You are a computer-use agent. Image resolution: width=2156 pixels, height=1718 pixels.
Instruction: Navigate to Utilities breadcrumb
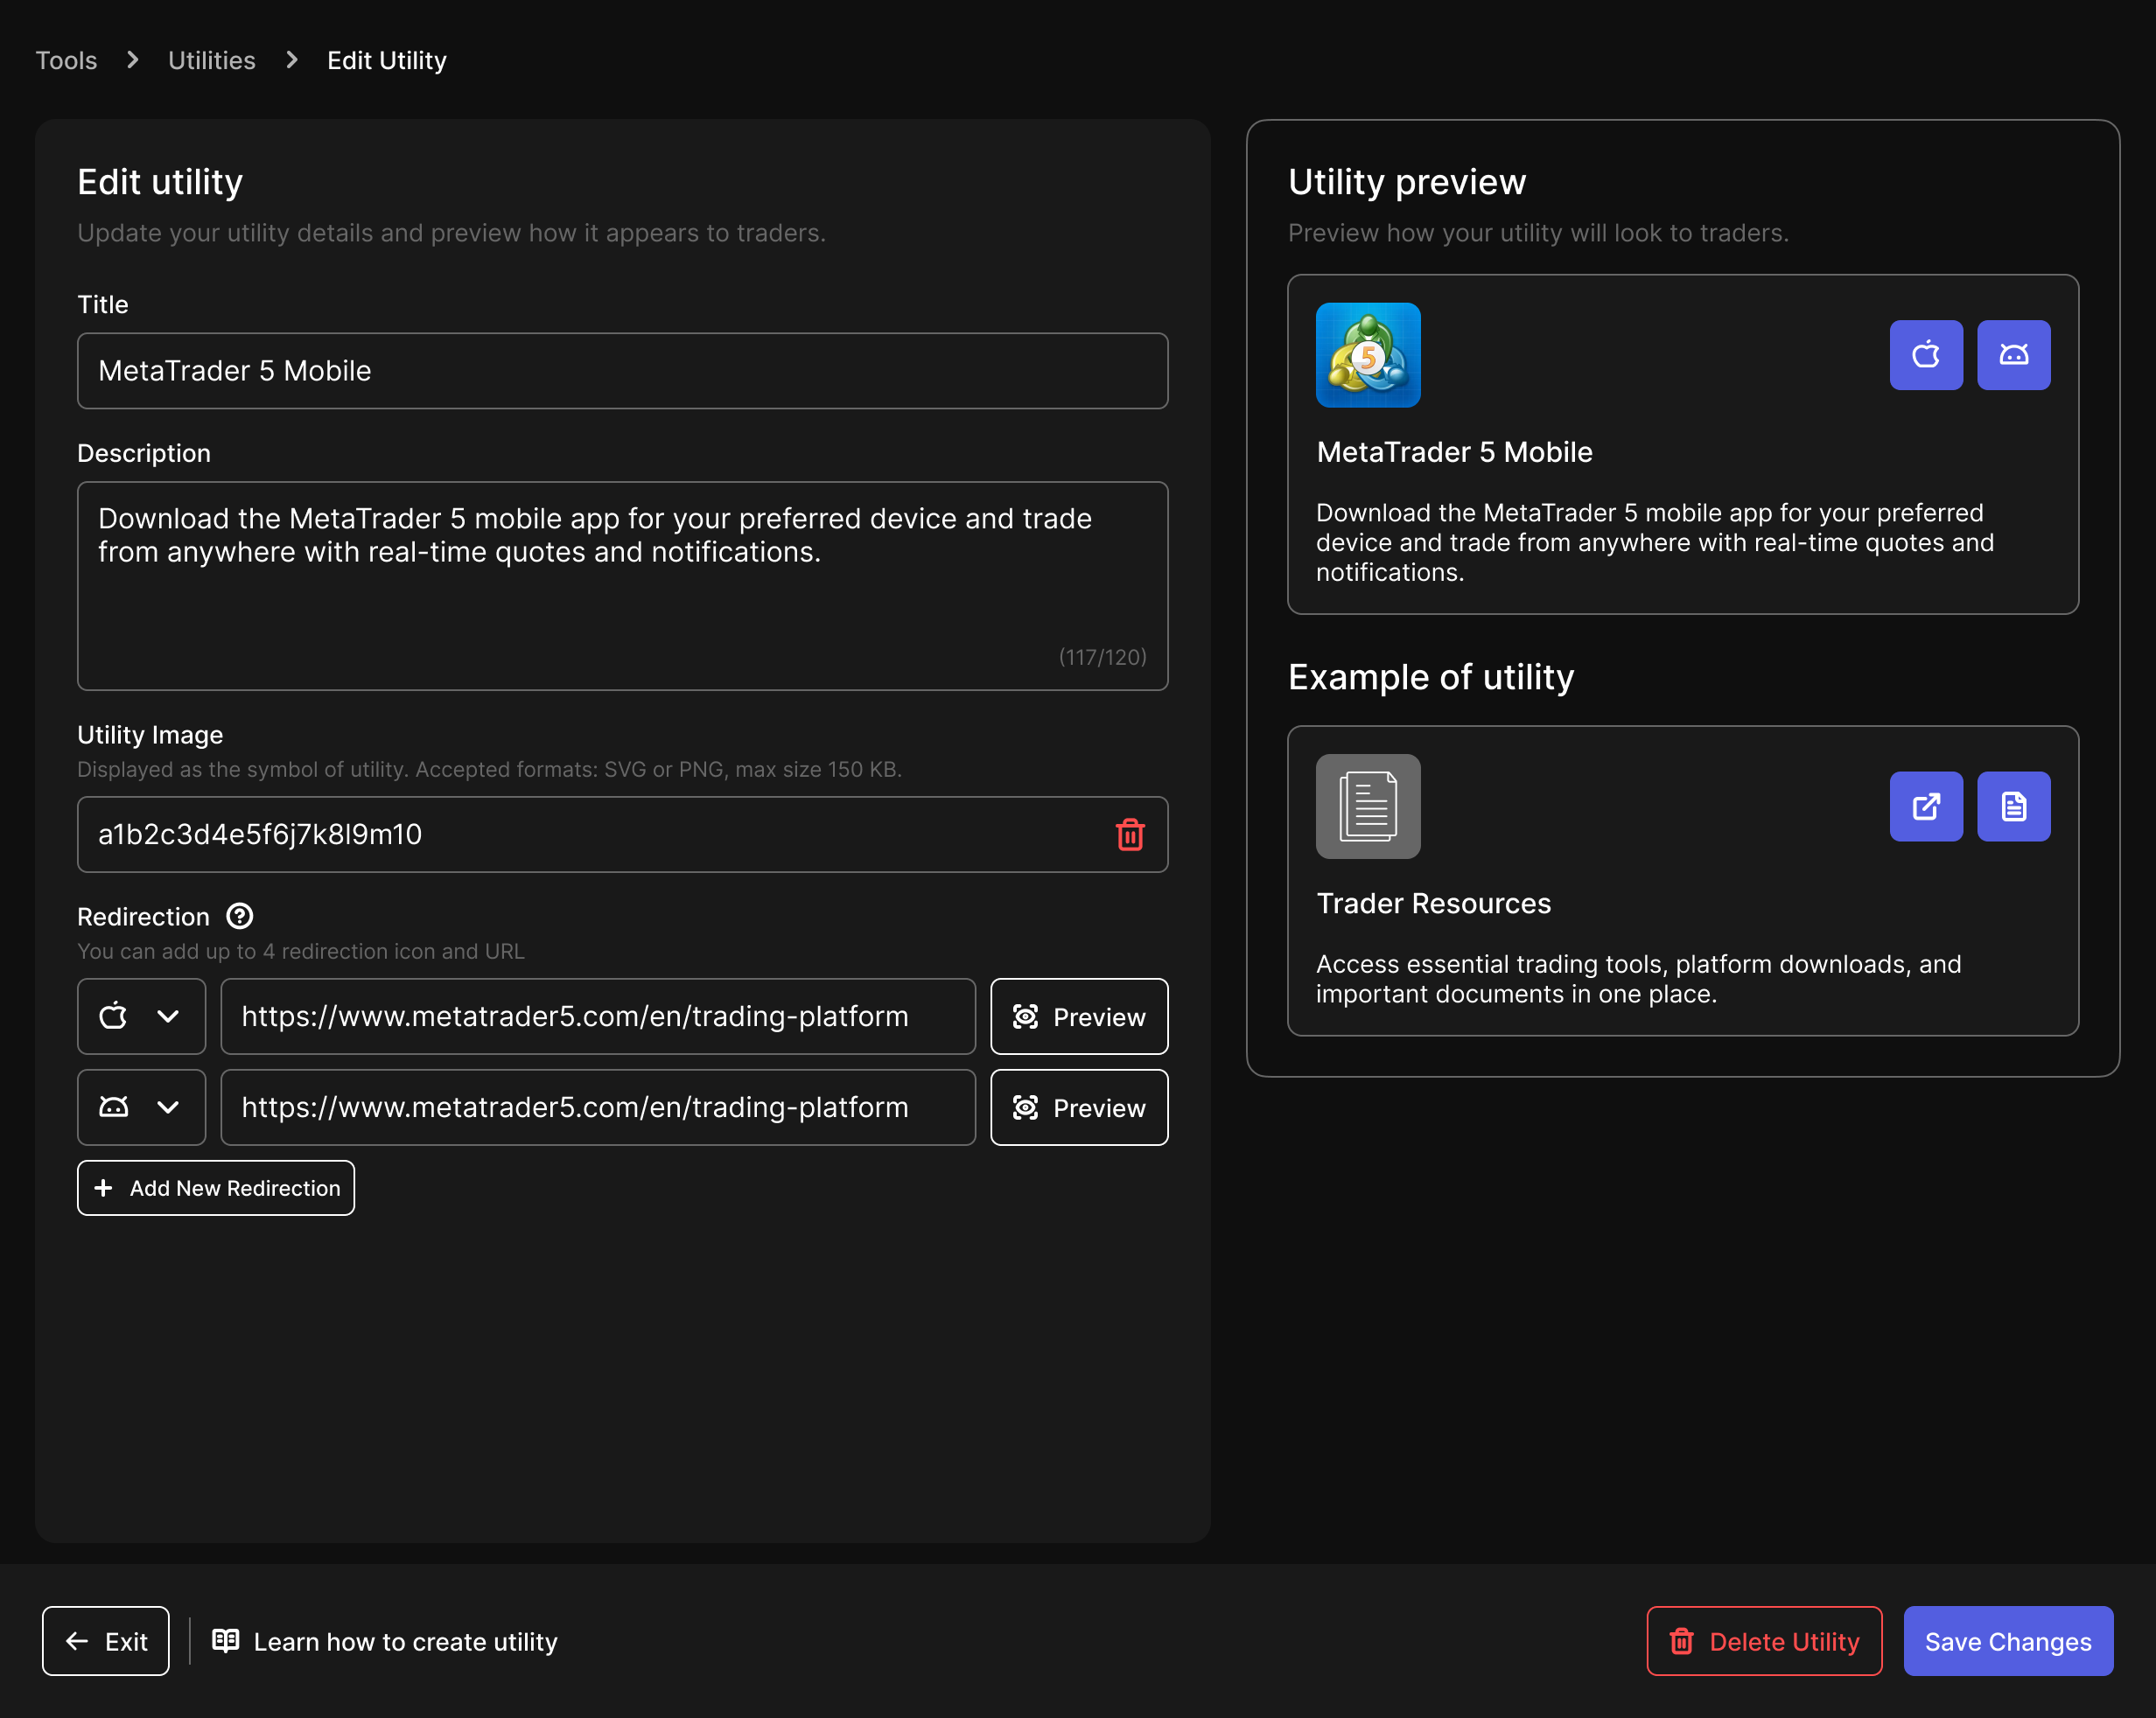click(211, 60)
